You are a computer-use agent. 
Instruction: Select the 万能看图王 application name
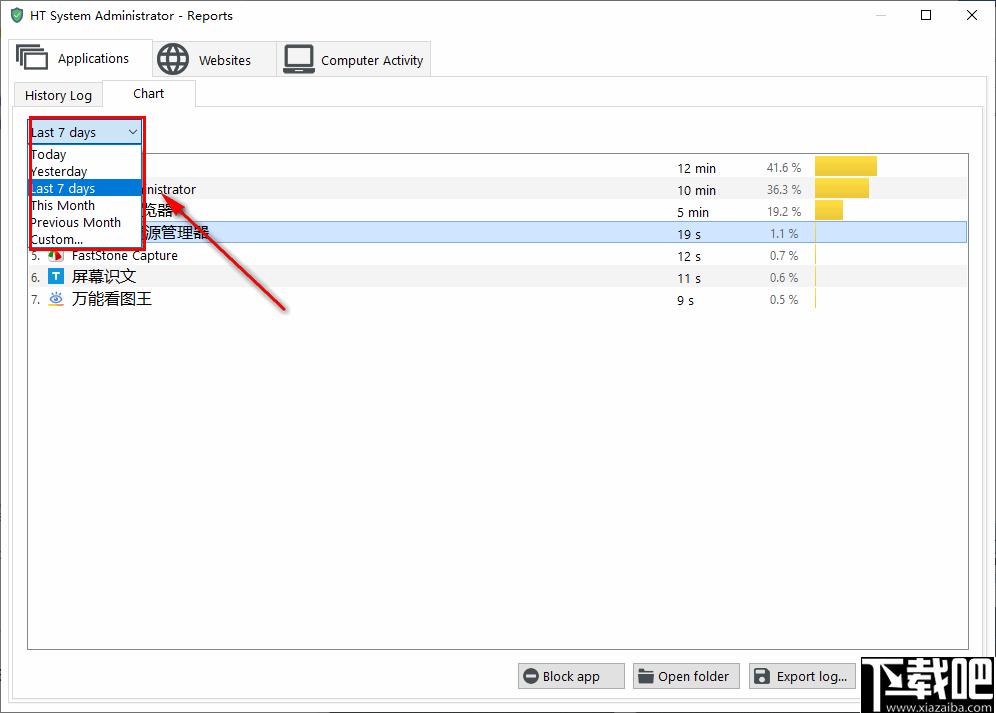[x=112, y=299]
